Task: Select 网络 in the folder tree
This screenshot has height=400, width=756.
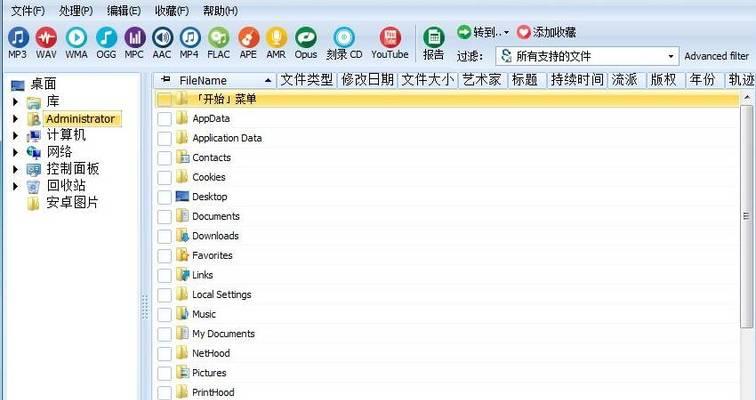Action: pyautogui.click(x=59, y=152)
